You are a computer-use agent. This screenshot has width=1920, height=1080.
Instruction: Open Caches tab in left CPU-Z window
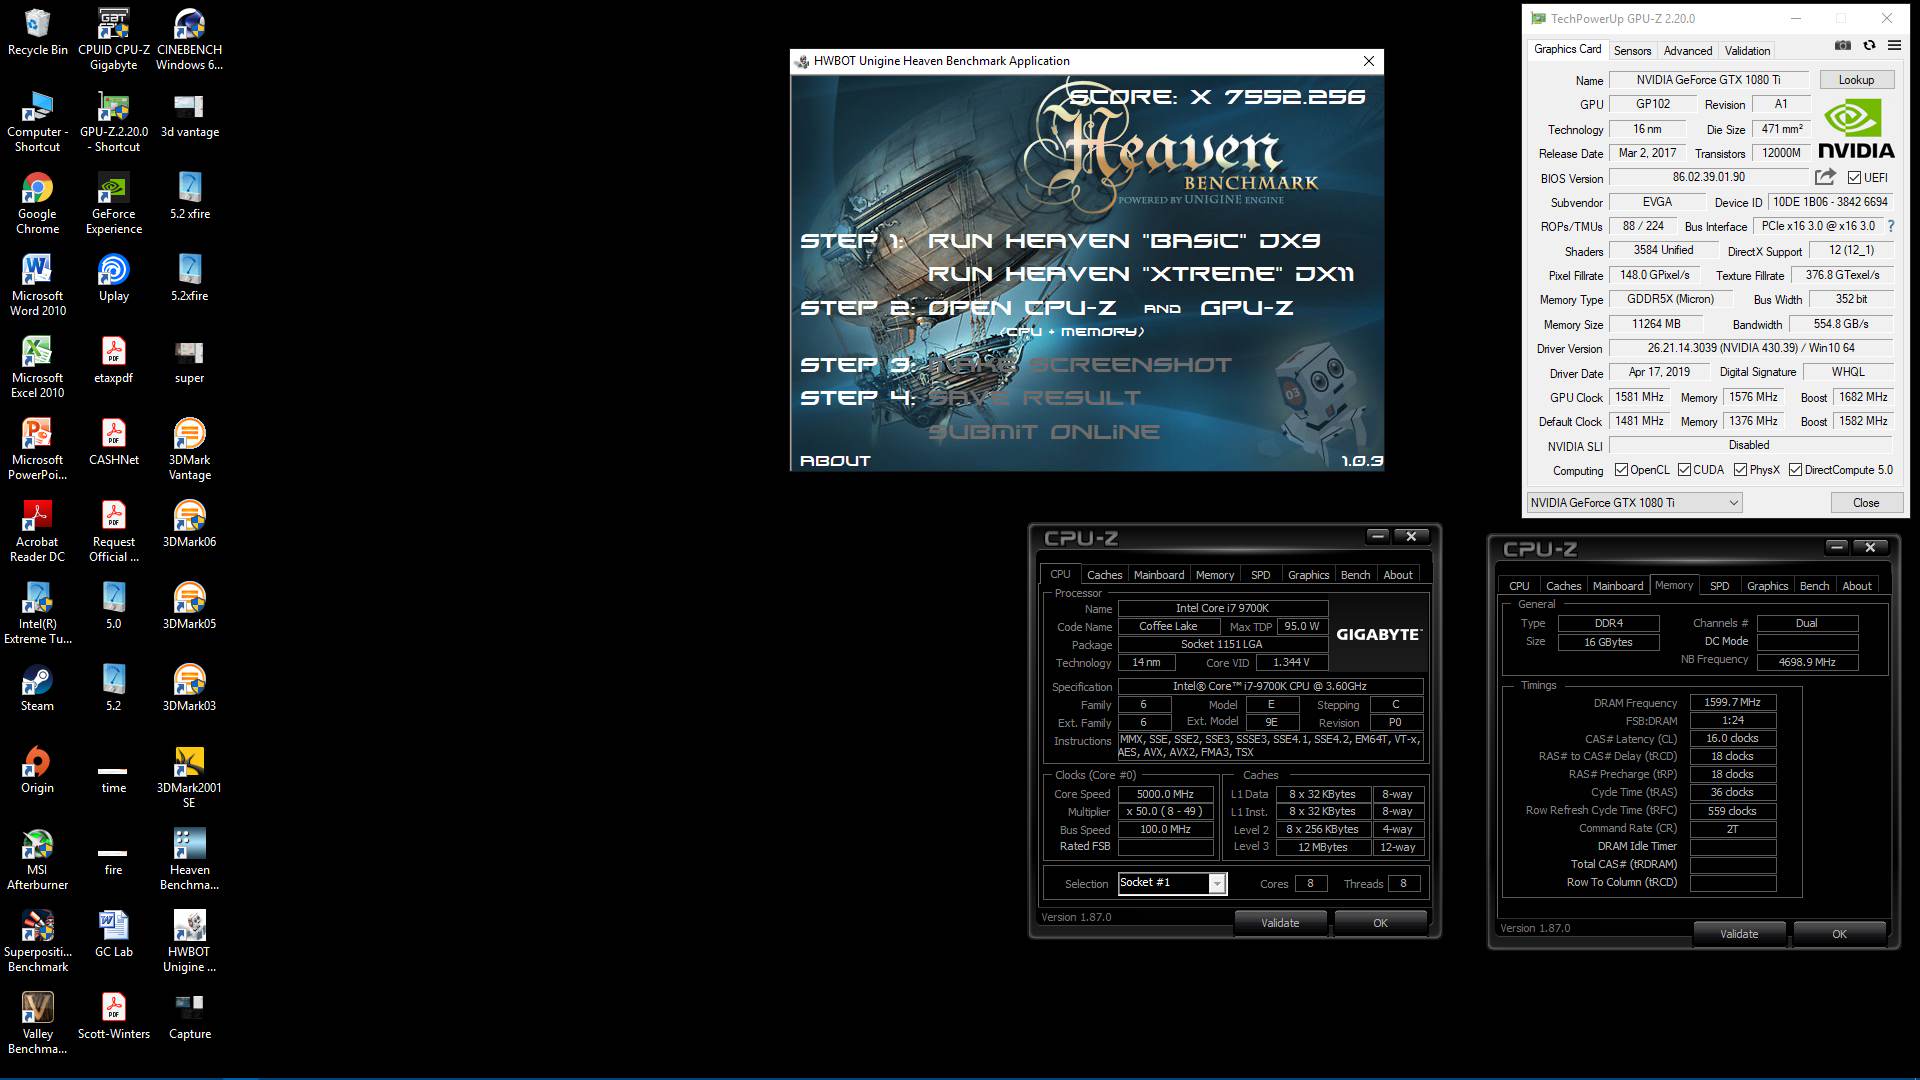[1104, 575]
